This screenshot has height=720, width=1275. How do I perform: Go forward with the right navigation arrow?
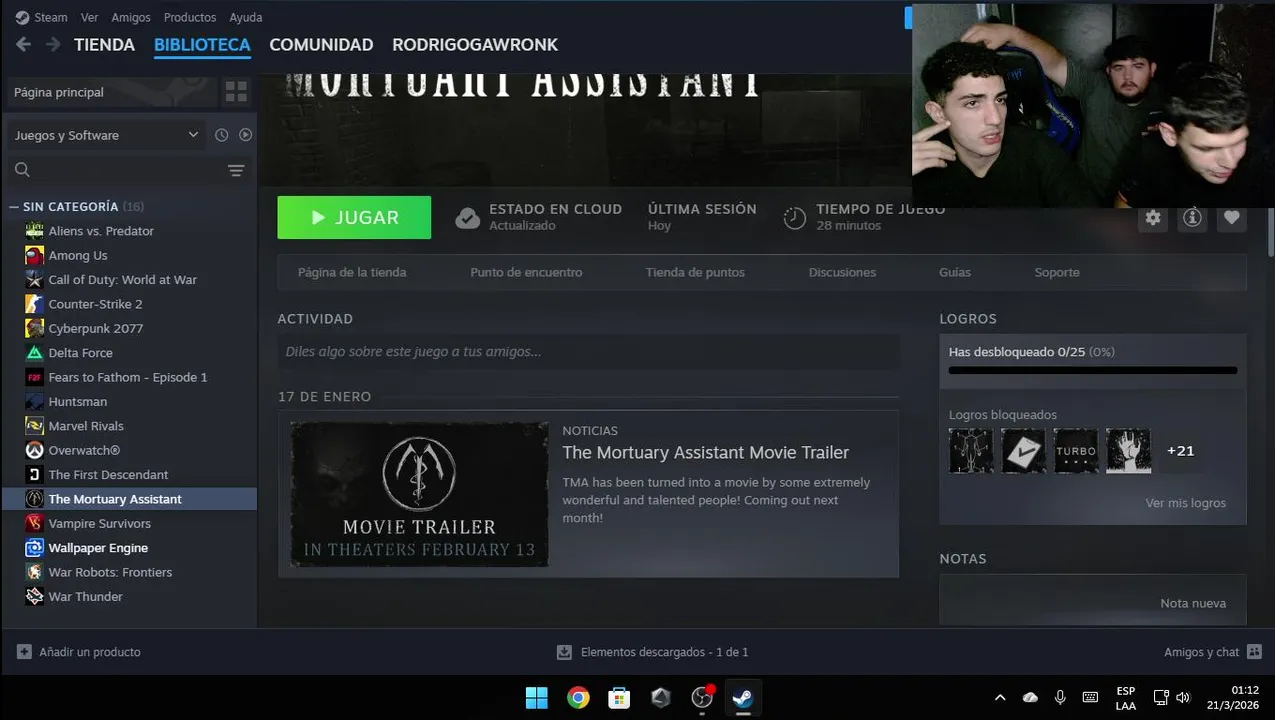tap(53, 44)
